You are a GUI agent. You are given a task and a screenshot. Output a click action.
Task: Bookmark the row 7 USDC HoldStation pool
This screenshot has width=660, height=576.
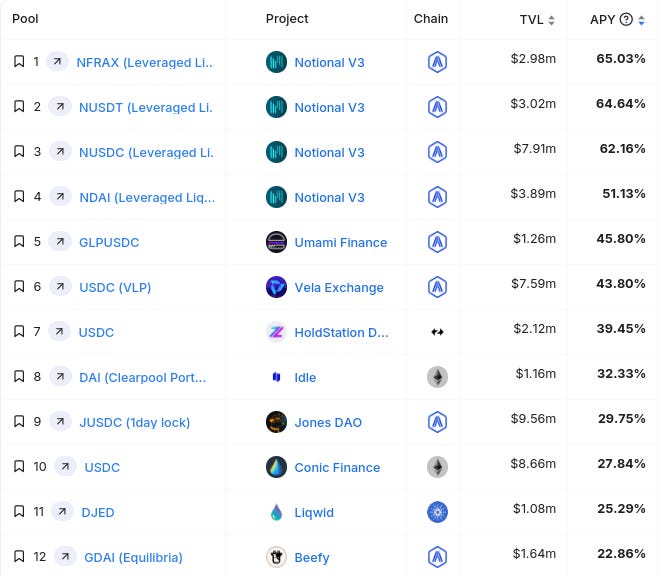point(19,331)
